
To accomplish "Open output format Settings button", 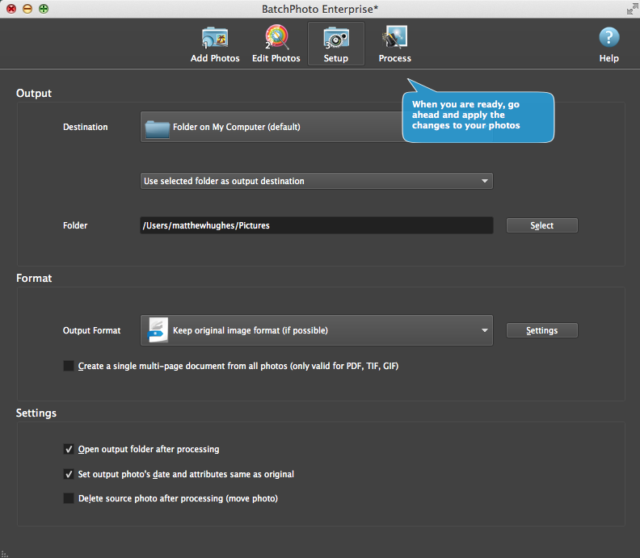I will click(541, 330).
